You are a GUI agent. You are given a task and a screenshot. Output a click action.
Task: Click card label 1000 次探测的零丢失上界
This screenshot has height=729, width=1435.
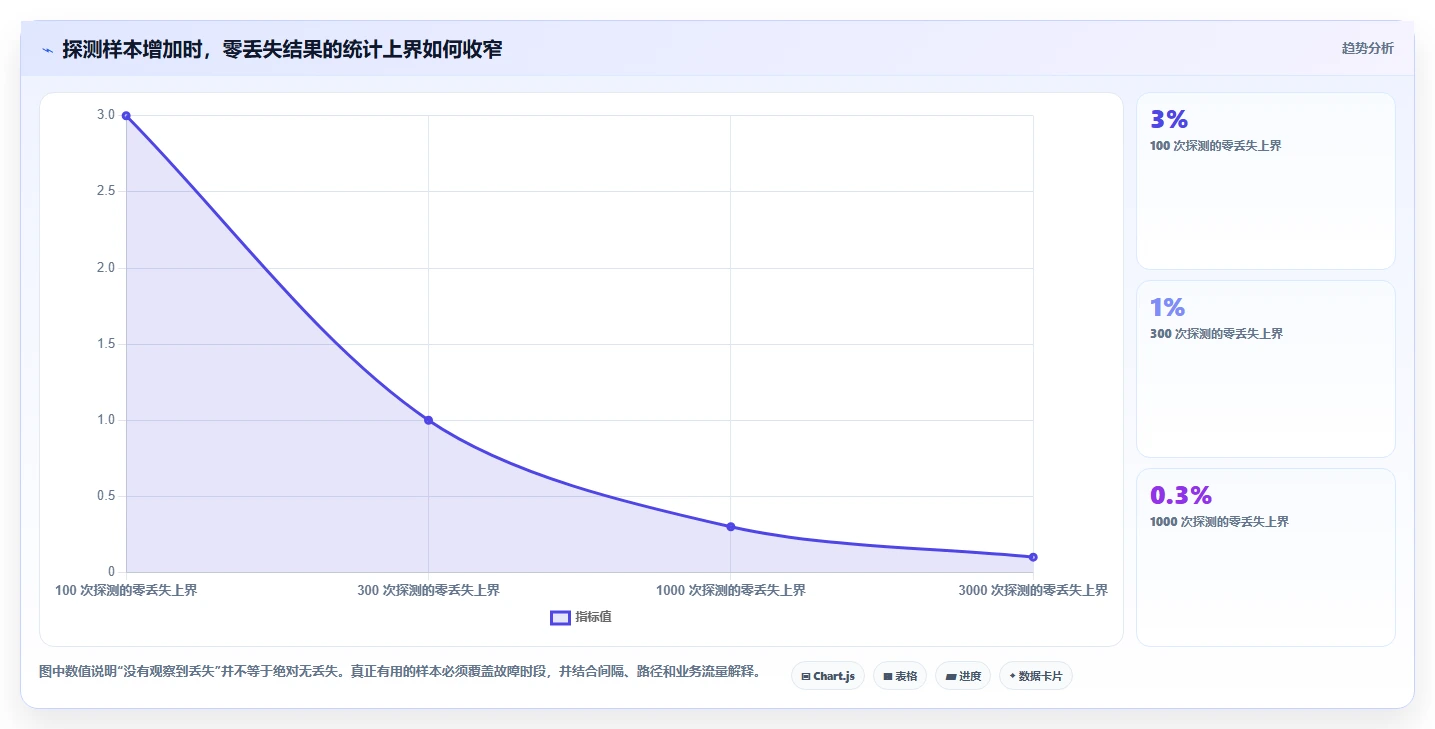[1220, 522]
